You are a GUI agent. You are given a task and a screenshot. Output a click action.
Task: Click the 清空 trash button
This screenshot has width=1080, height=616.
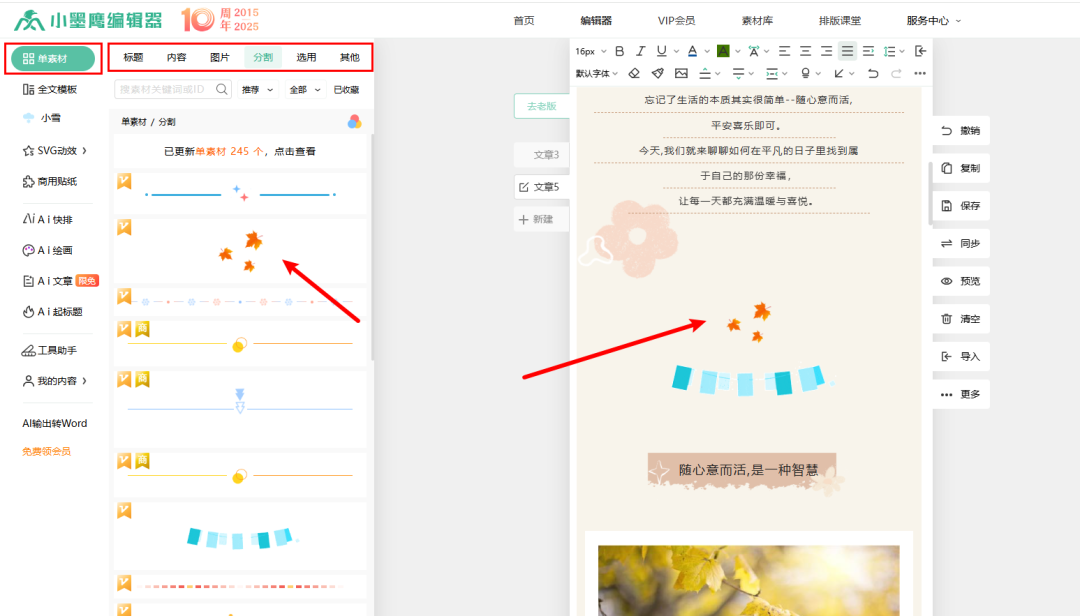point(960,319)
